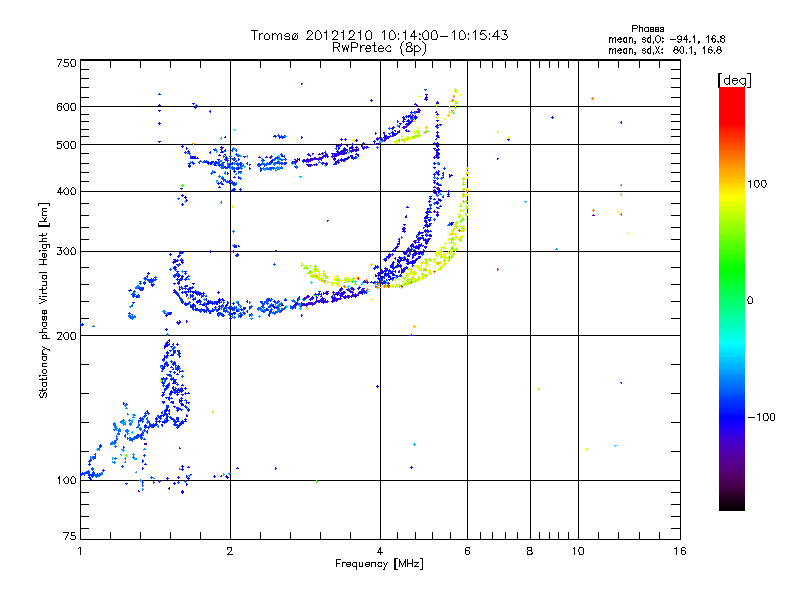The height and width of the screenshot is (600, 800).
Task: Click the 'Phases' statistics heading
Action: [x=647, y=29]
